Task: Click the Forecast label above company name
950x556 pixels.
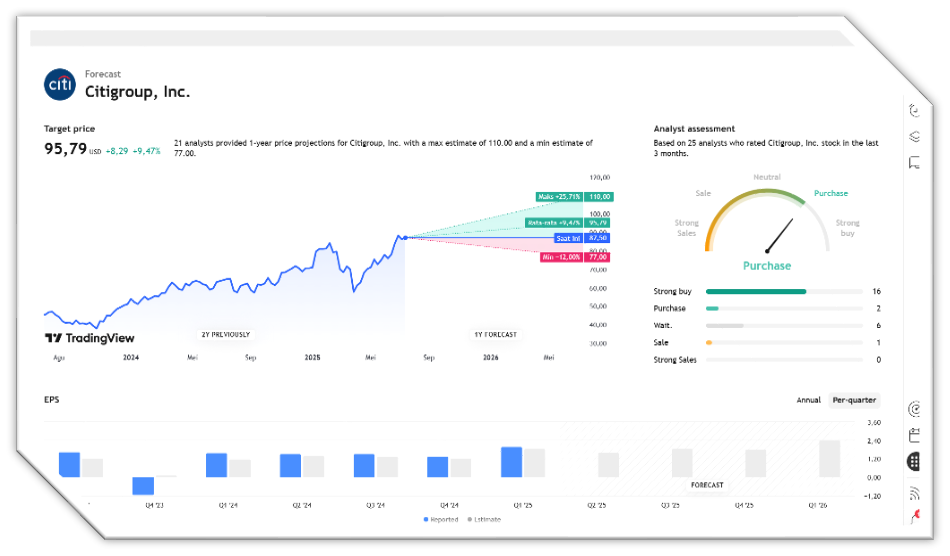Action: pos(102,74)
